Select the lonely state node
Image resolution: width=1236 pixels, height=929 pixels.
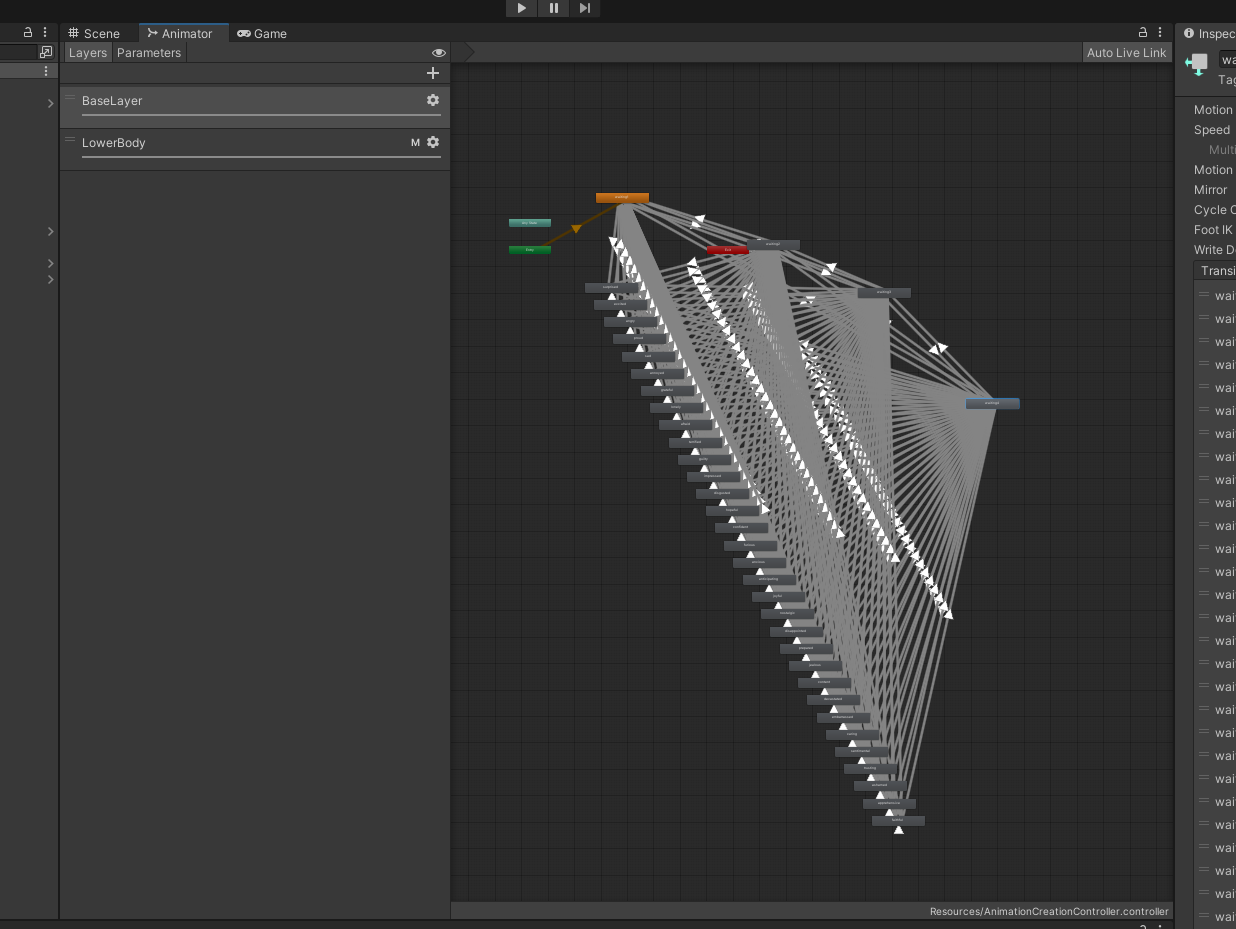point(676,407)
